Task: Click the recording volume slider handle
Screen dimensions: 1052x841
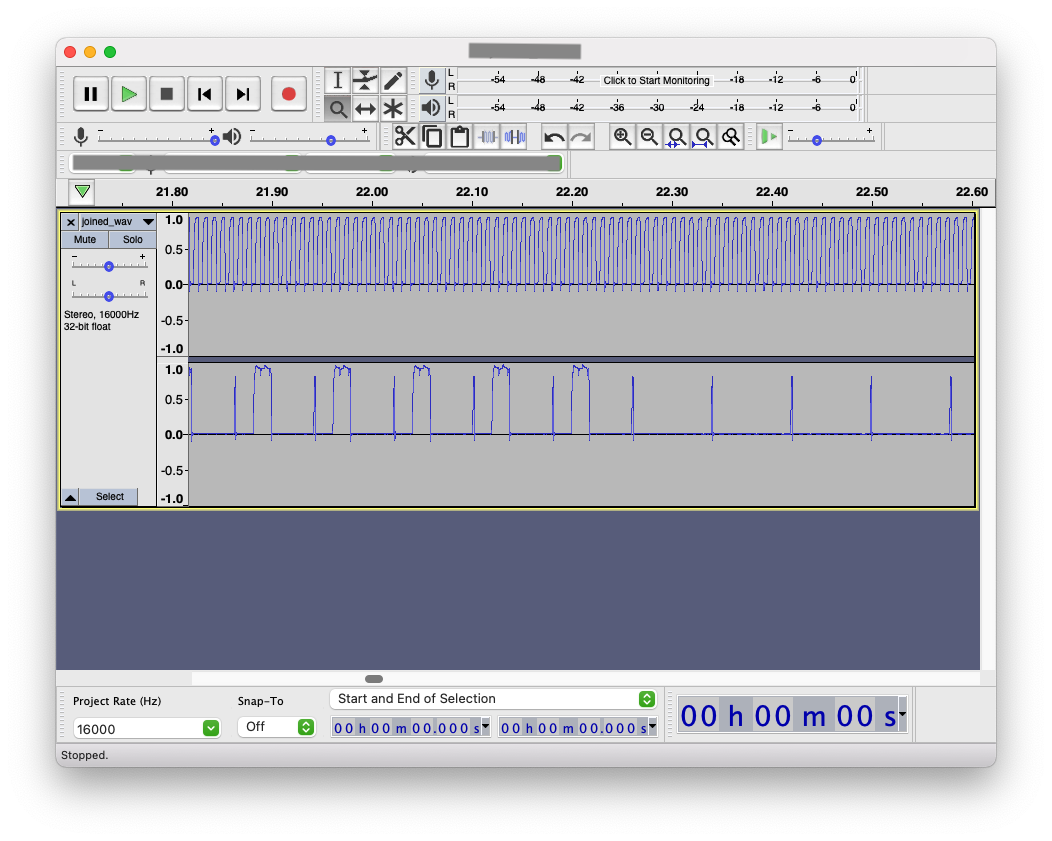Action: [214, 140]
